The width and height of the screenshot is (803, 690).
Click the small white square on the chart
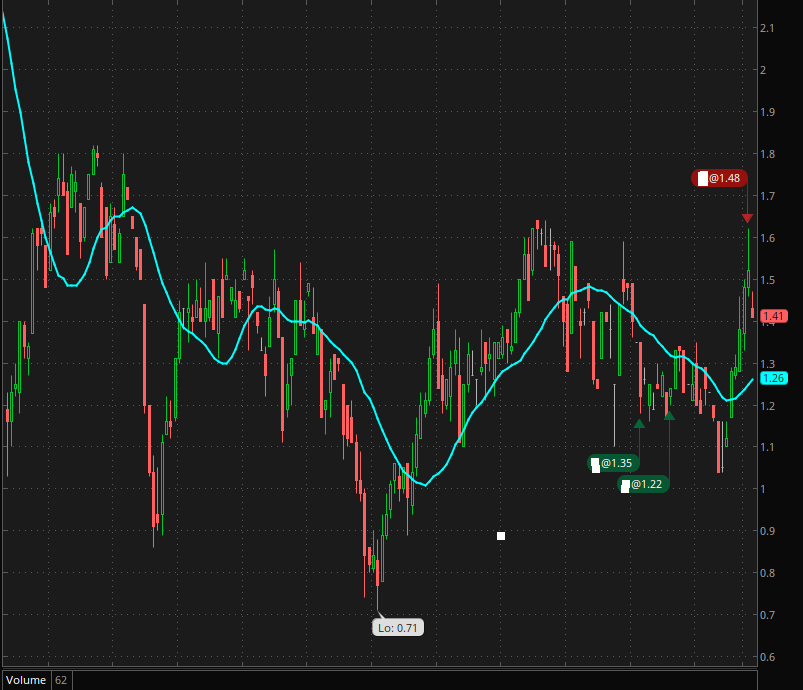[501, 536]
